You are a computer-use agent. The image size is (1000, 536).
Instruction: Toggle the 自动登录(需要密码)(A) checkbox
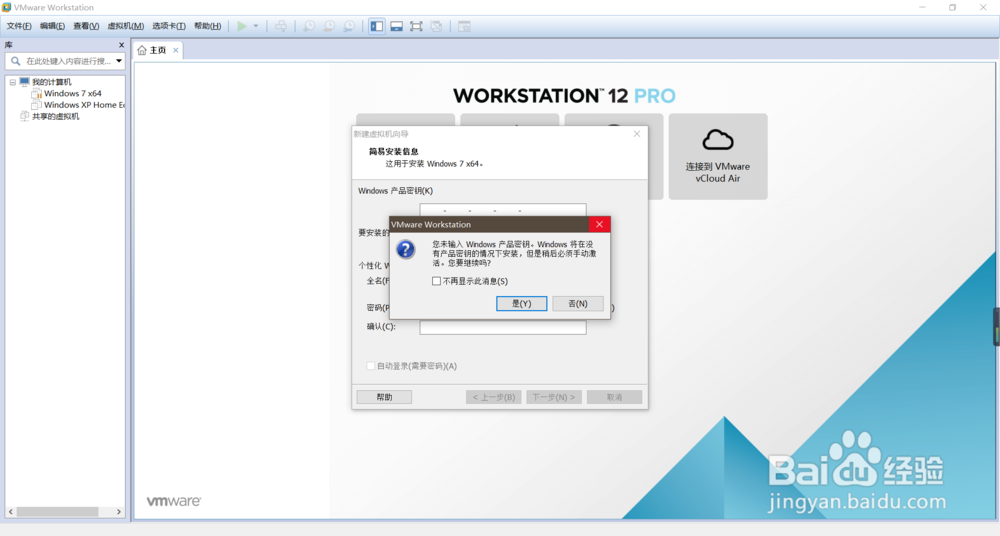371,366
